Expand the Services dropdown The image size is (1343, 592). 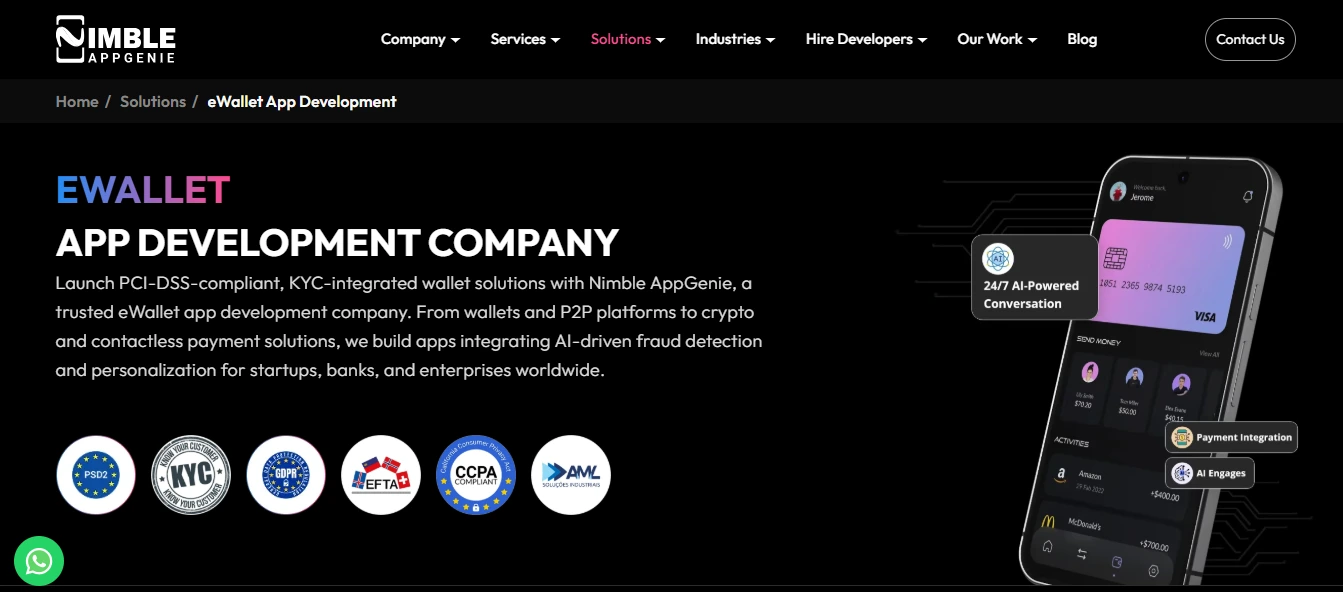point(524,39)
